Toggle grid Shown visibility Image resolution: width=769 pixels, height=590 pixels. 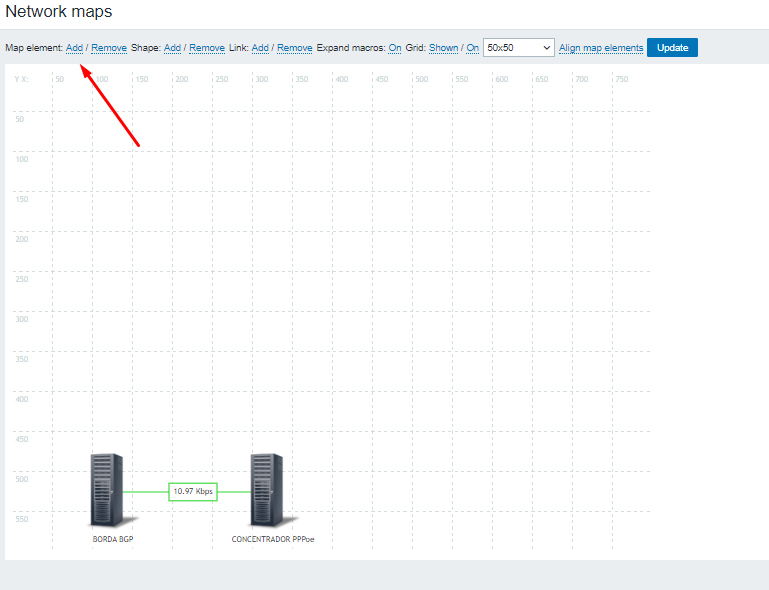click(443, 48)
